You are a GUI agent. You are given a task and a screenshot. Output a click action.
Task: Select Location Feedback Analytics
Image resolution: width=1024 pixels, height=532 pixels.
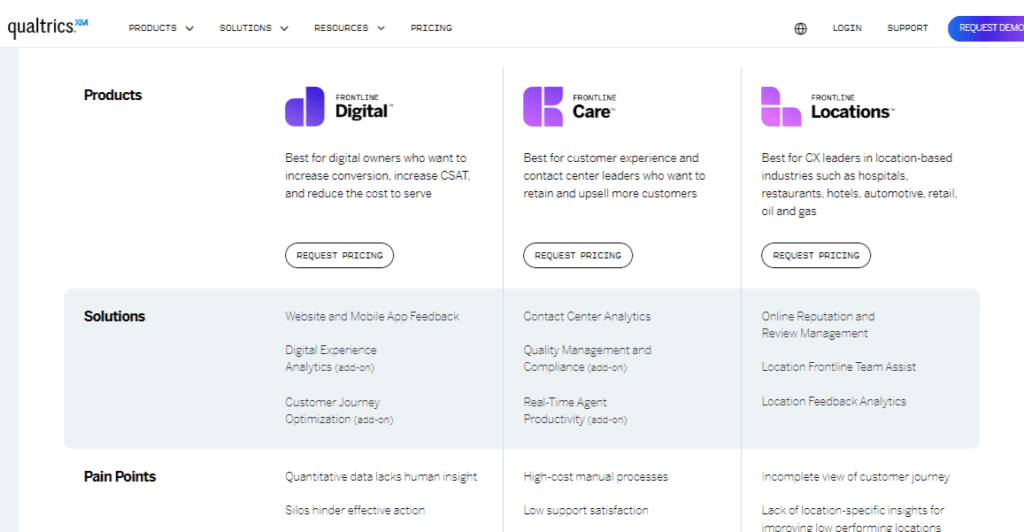[833, 401]
